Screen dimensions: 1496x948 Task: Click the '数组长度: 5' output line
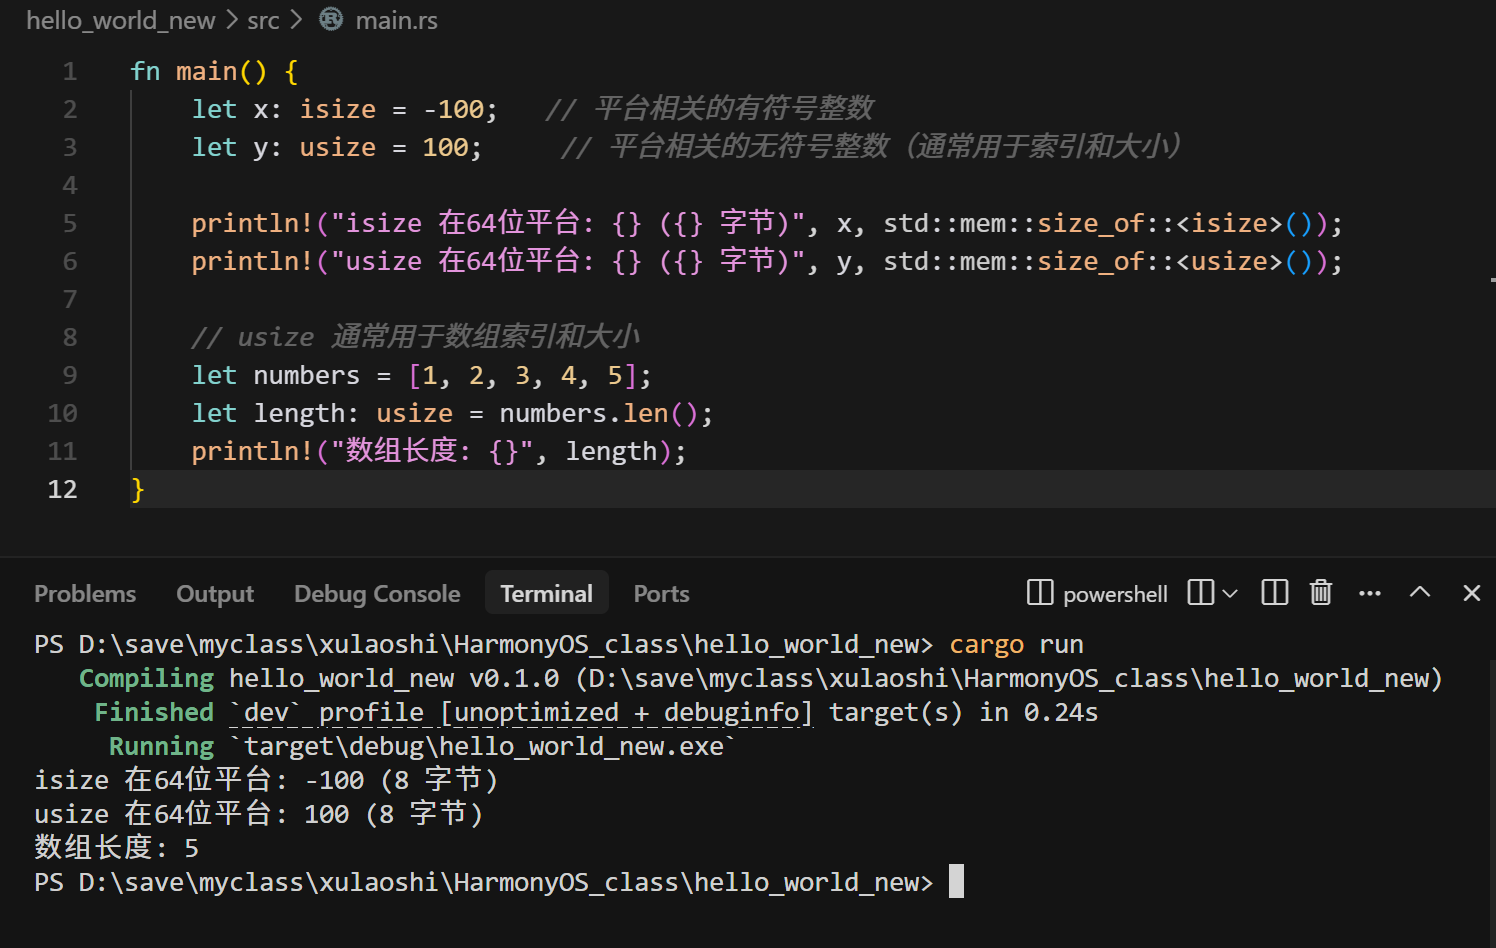[116, 848]
